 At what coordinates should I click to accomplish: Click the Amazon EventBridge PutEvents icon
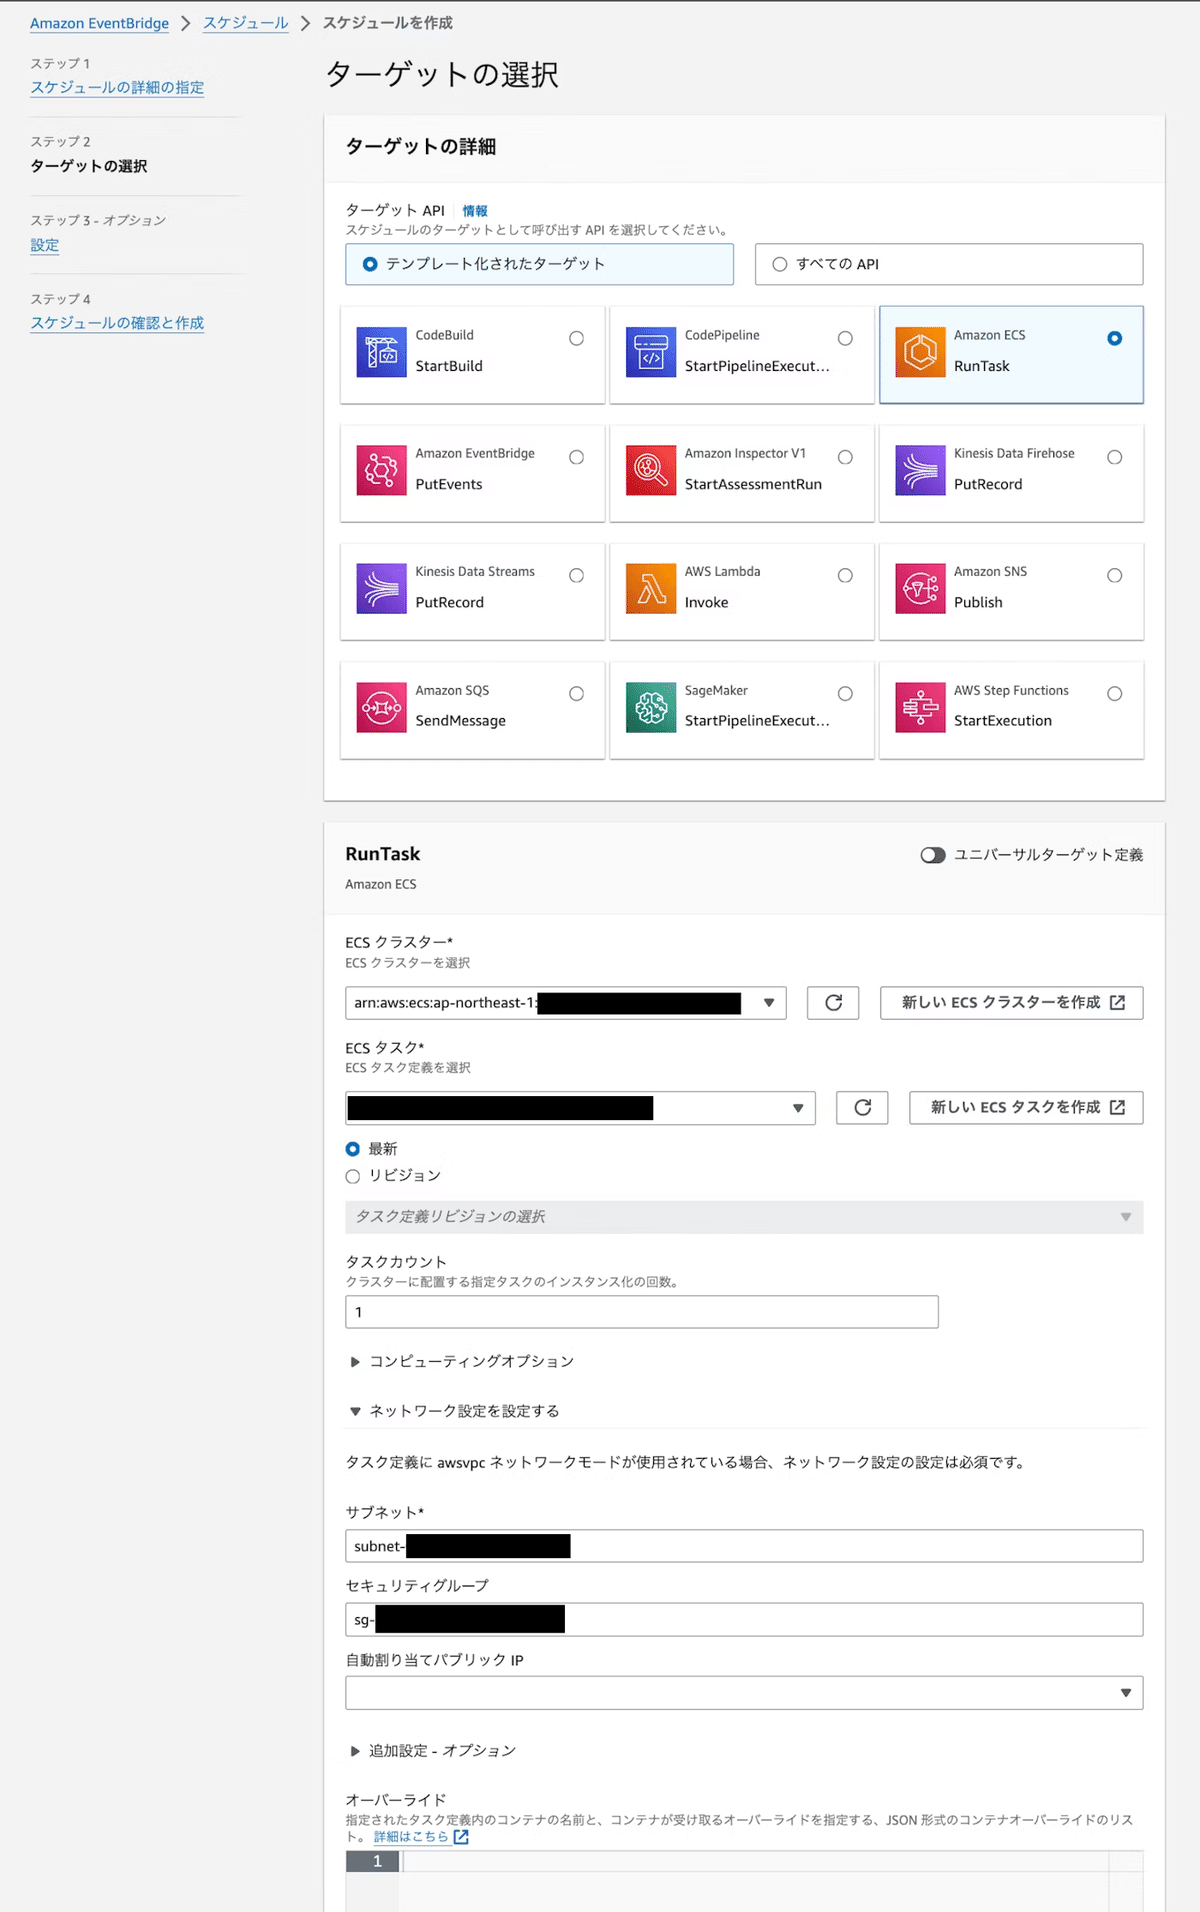(x=381, y=470)
